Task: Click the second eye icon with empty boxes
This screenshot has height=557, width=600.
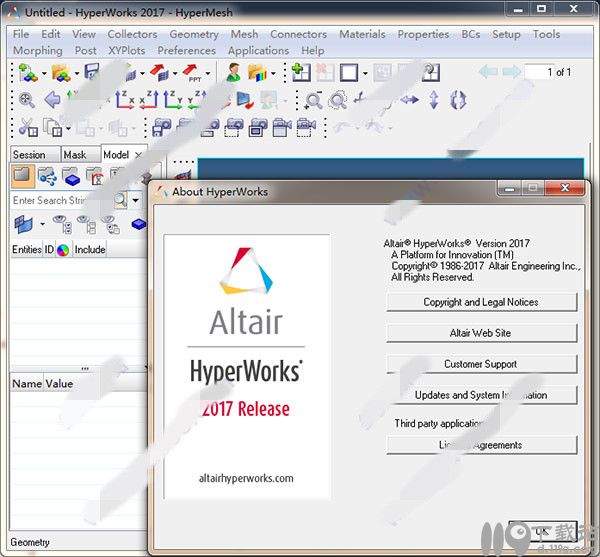Action: (86, 224)
